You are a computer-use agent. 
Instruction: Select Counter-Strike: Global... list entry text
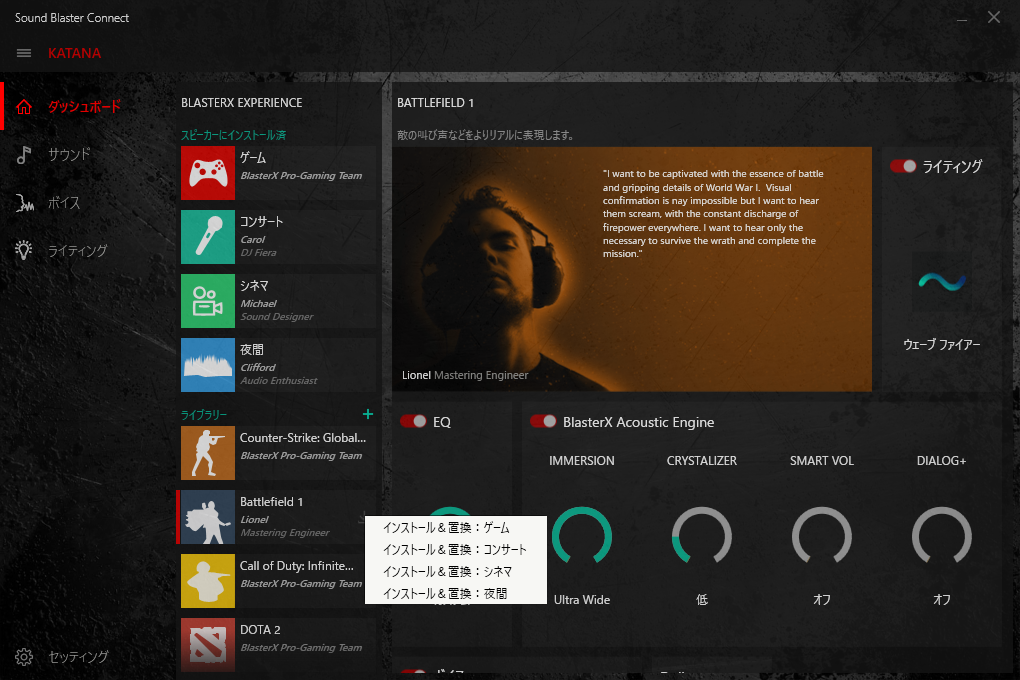[x=302, y=438]
